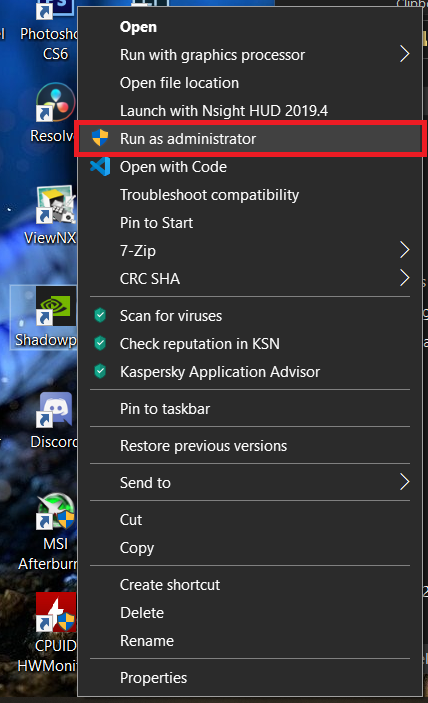The width and height of the screenshot is (428, 703).
Task: Open the CRC SHA menu entry
Action: pos(250,278)
